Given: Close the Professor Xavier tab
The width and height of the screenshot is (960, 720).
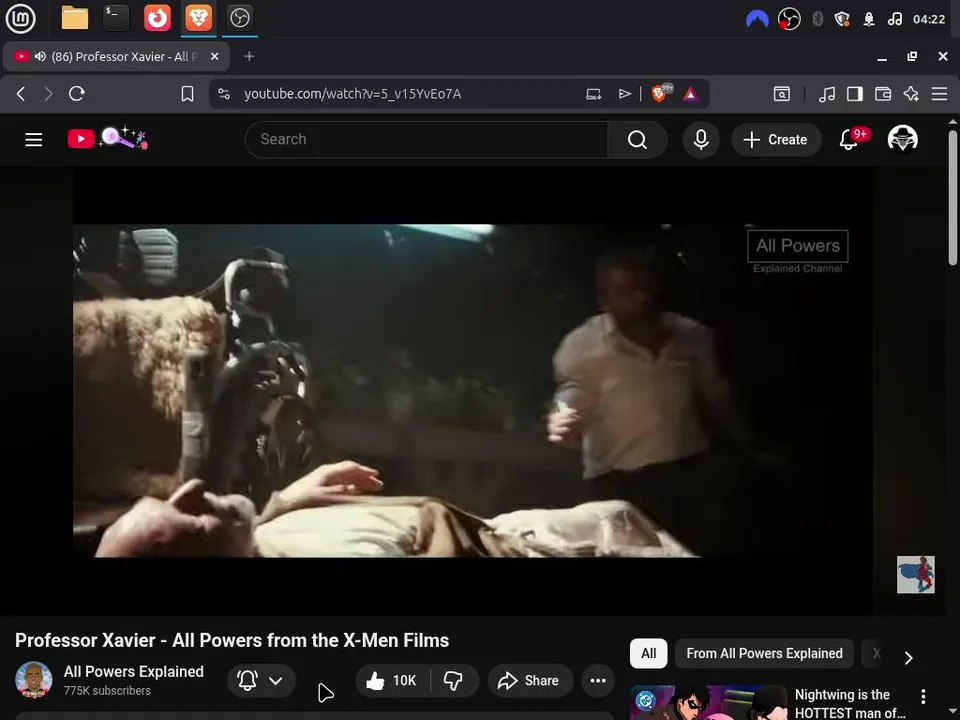Looking at the screenshot, I should pyautogui.click(x=214, y=56).
